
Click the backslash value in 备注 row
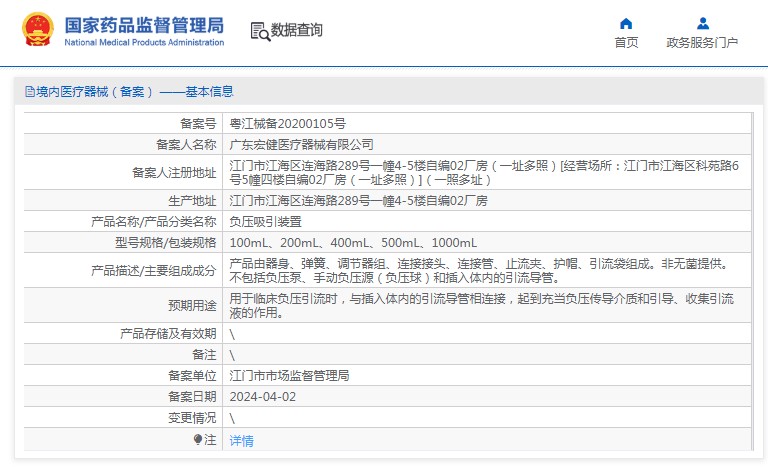click(232, 355)
